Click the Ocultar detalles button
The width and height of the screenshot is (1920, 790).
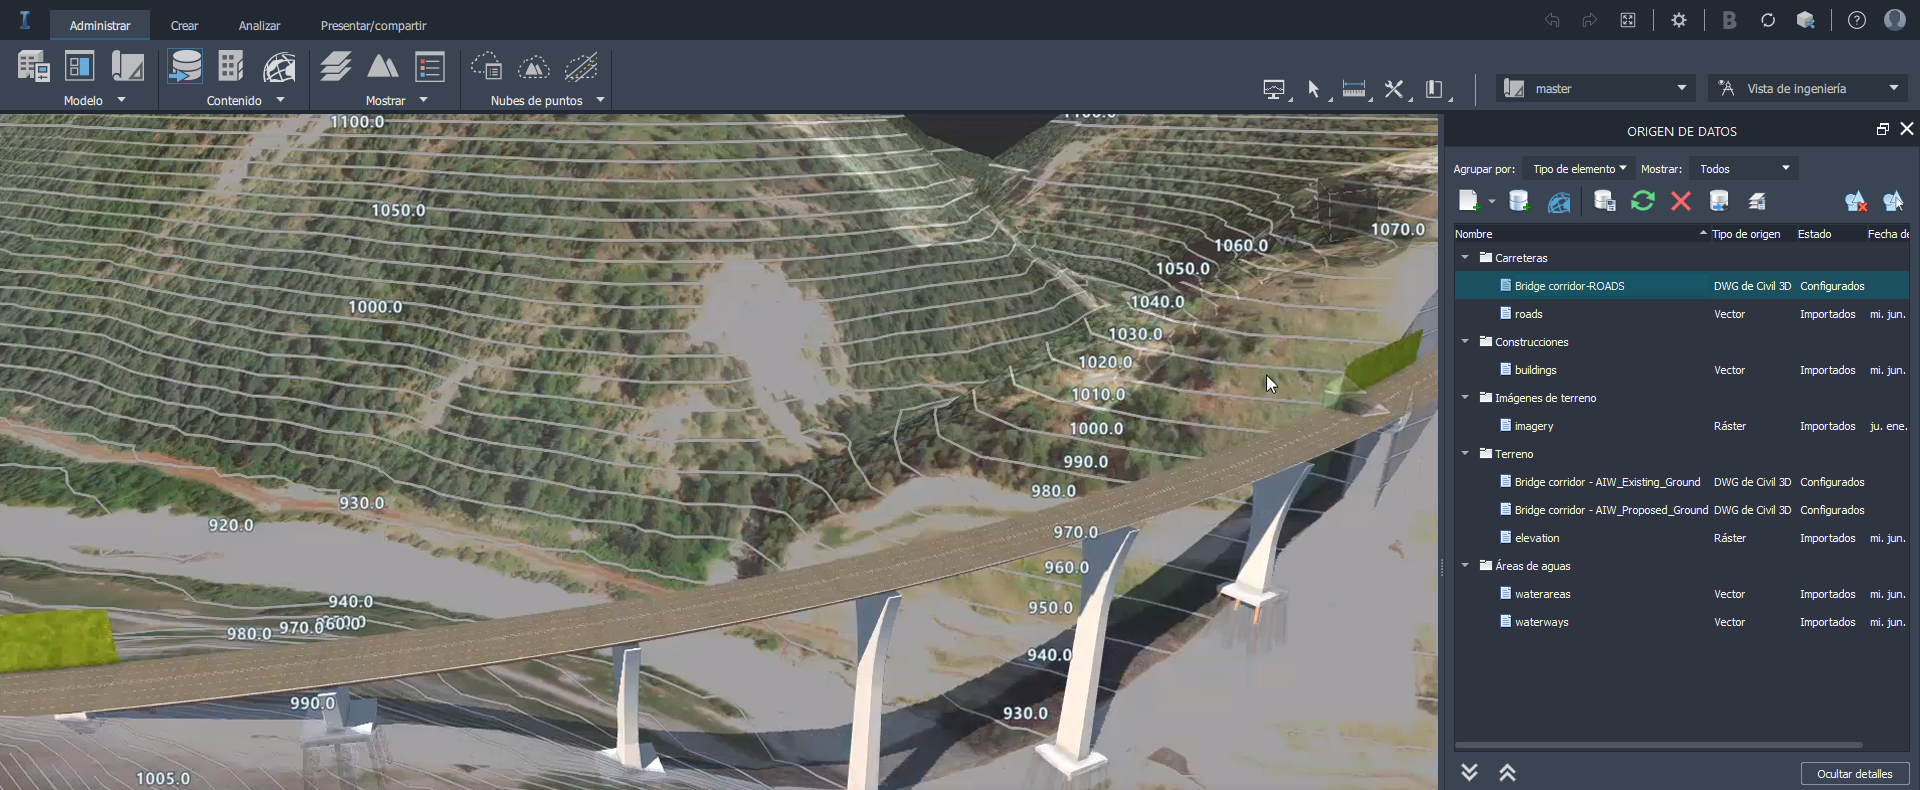[x=1855, y=773]
